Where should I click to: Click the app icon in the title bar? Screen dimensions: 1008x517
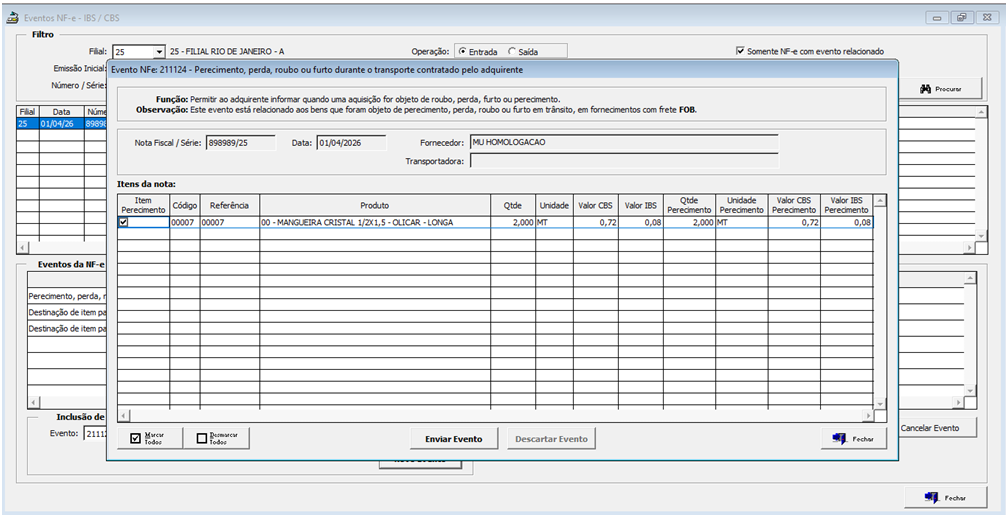[x=13, y=17]
